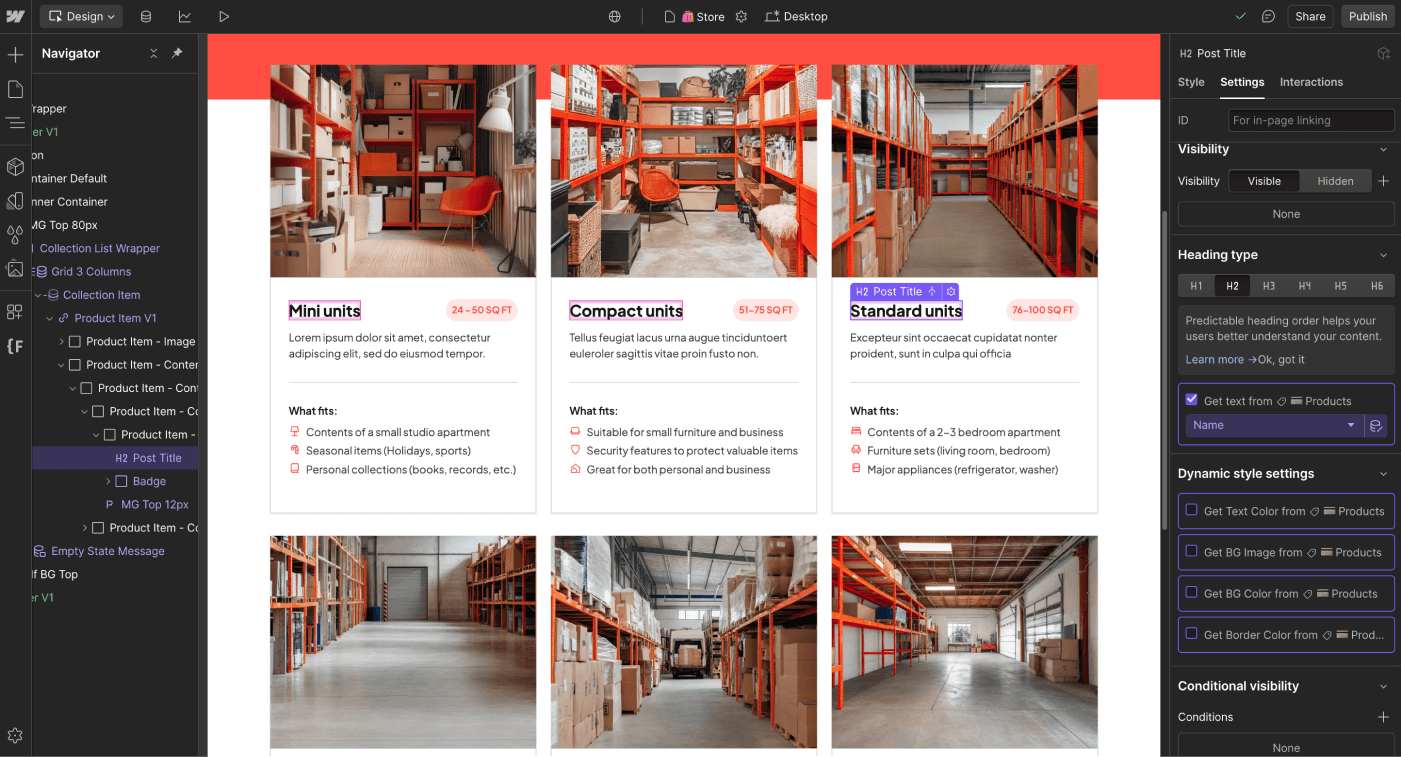Open the Design mode dropdown menu
This screenshot has width=1401, height=757.
click(80, 16)
